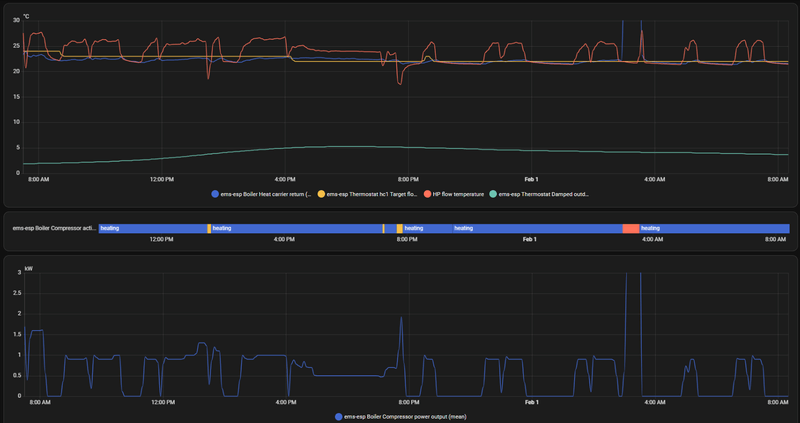800x423 pixels.
Task: Select the red segment in the compressor activity timeline
Action: click(631, 228)
